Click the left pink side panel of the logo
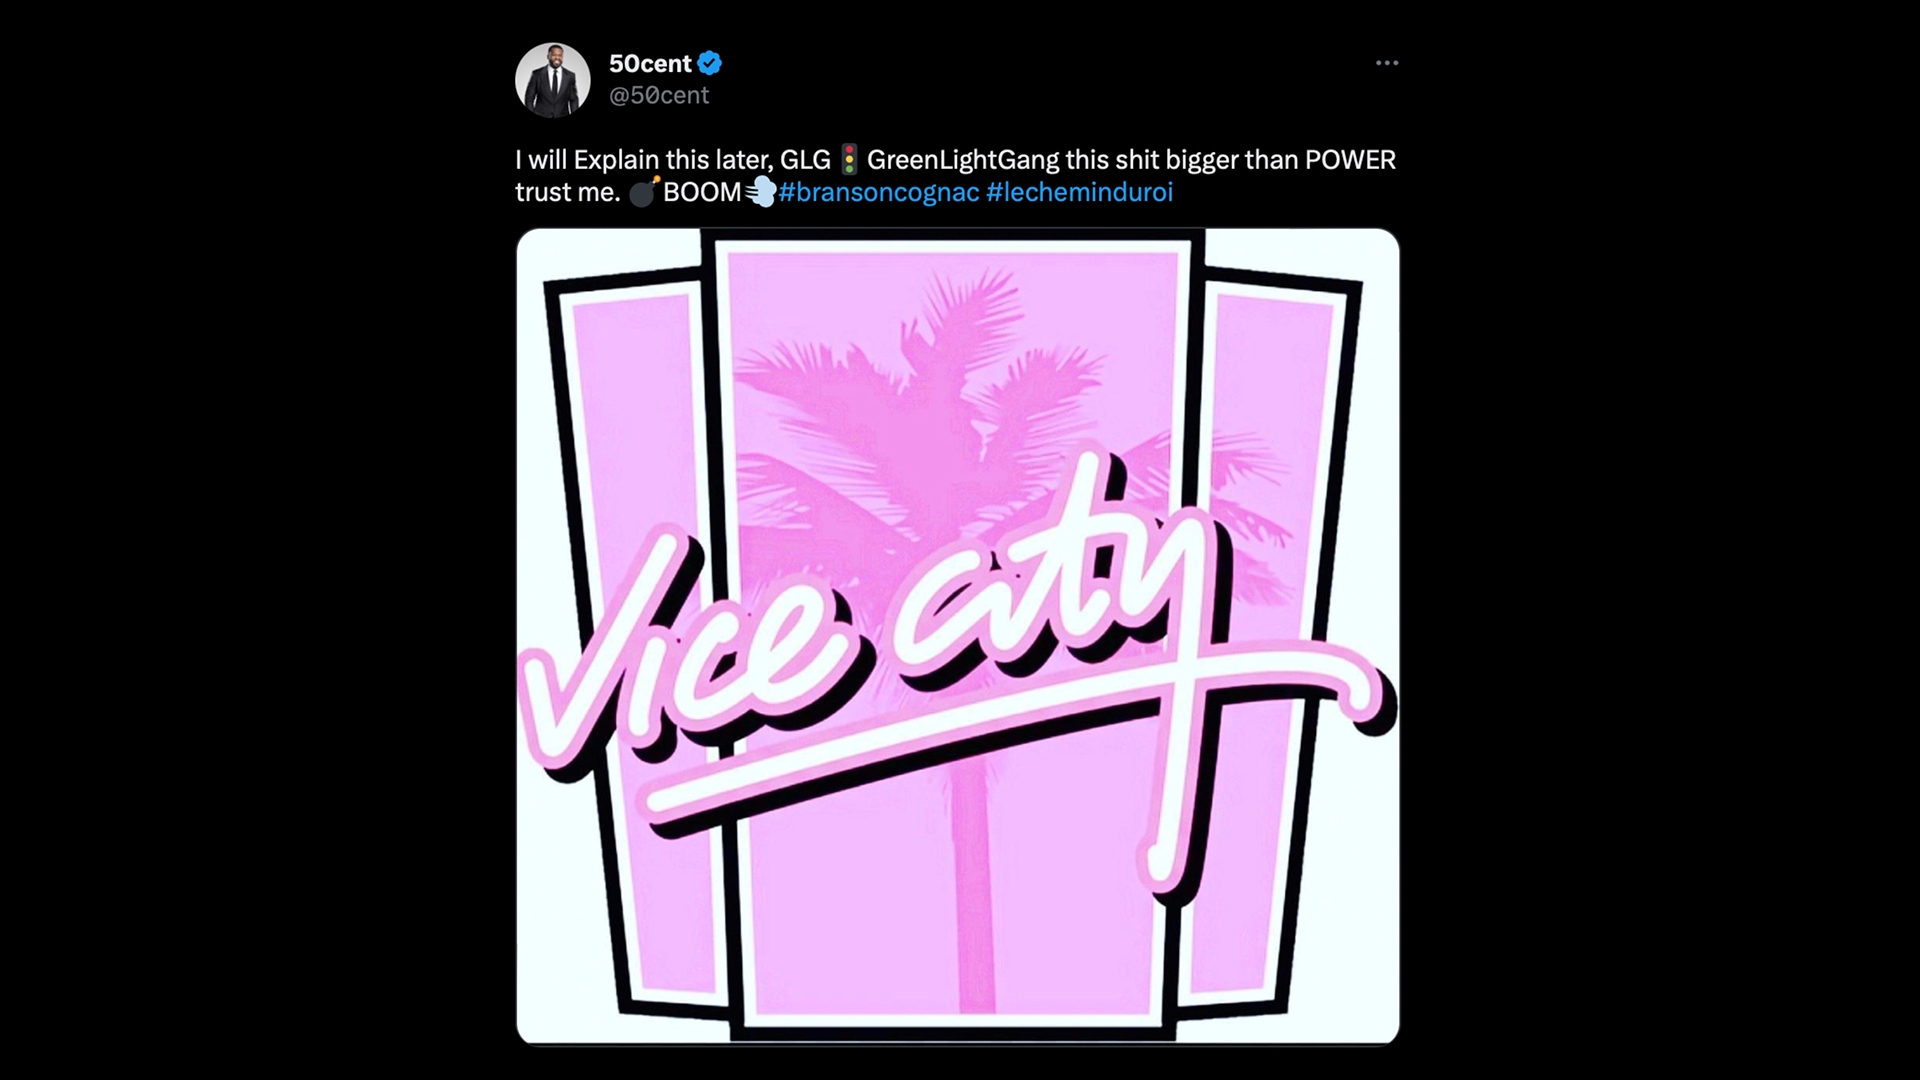Viewport: 1920px width, 1080px height. (640, 640)
